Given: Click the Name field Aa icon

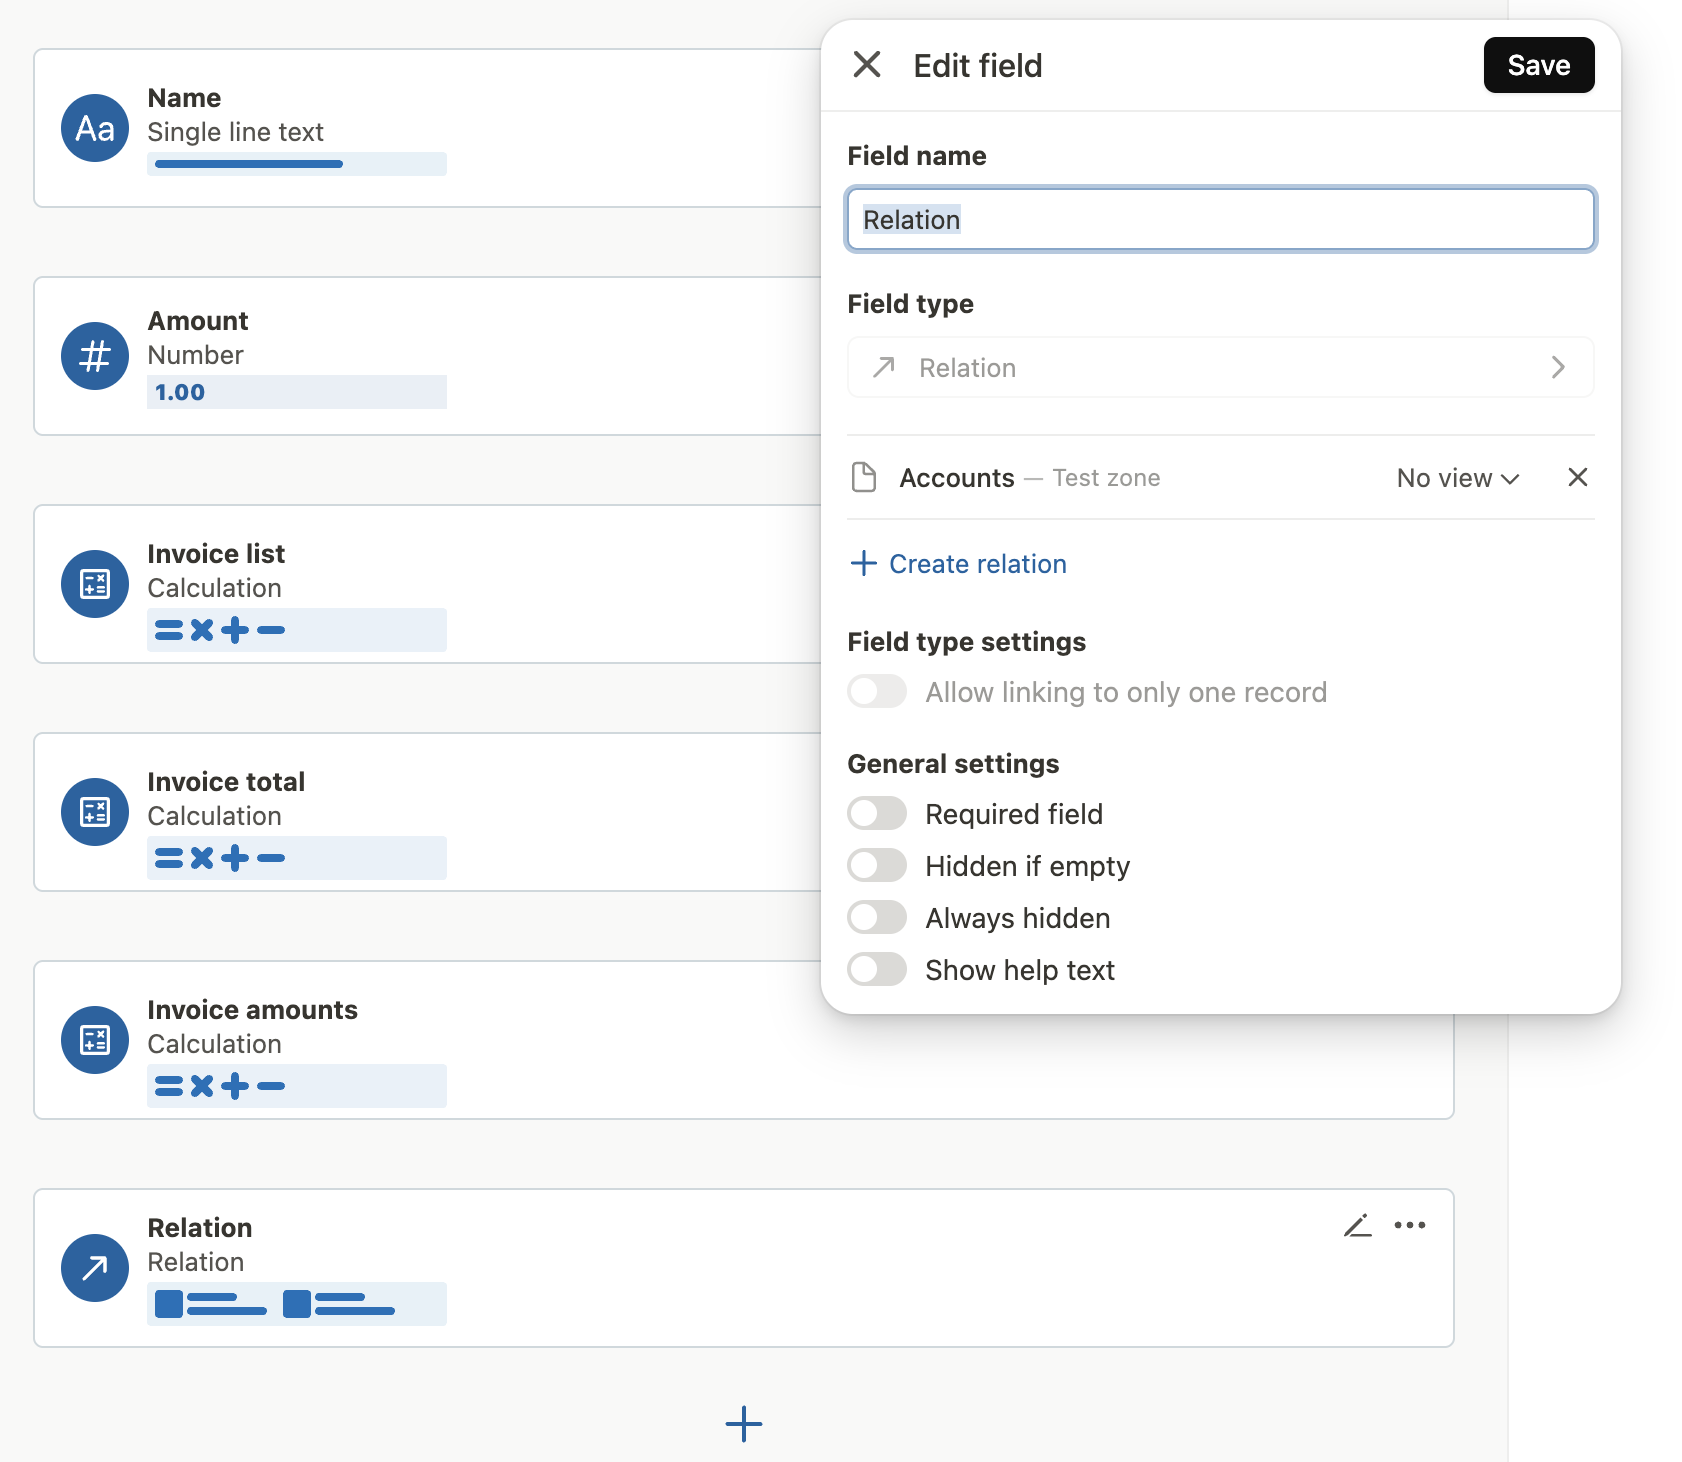Looking at the screenshot, I should [95, 128].
